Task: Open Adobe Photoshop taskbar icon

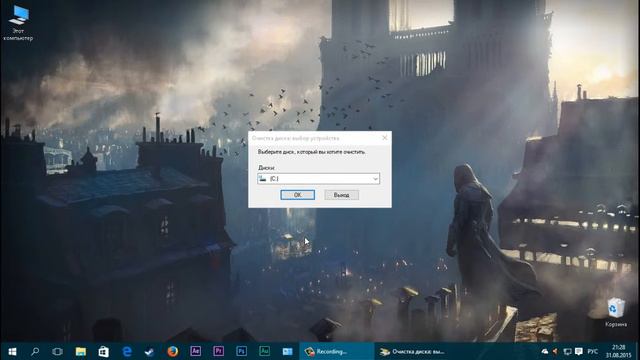Action: [241, 351]
